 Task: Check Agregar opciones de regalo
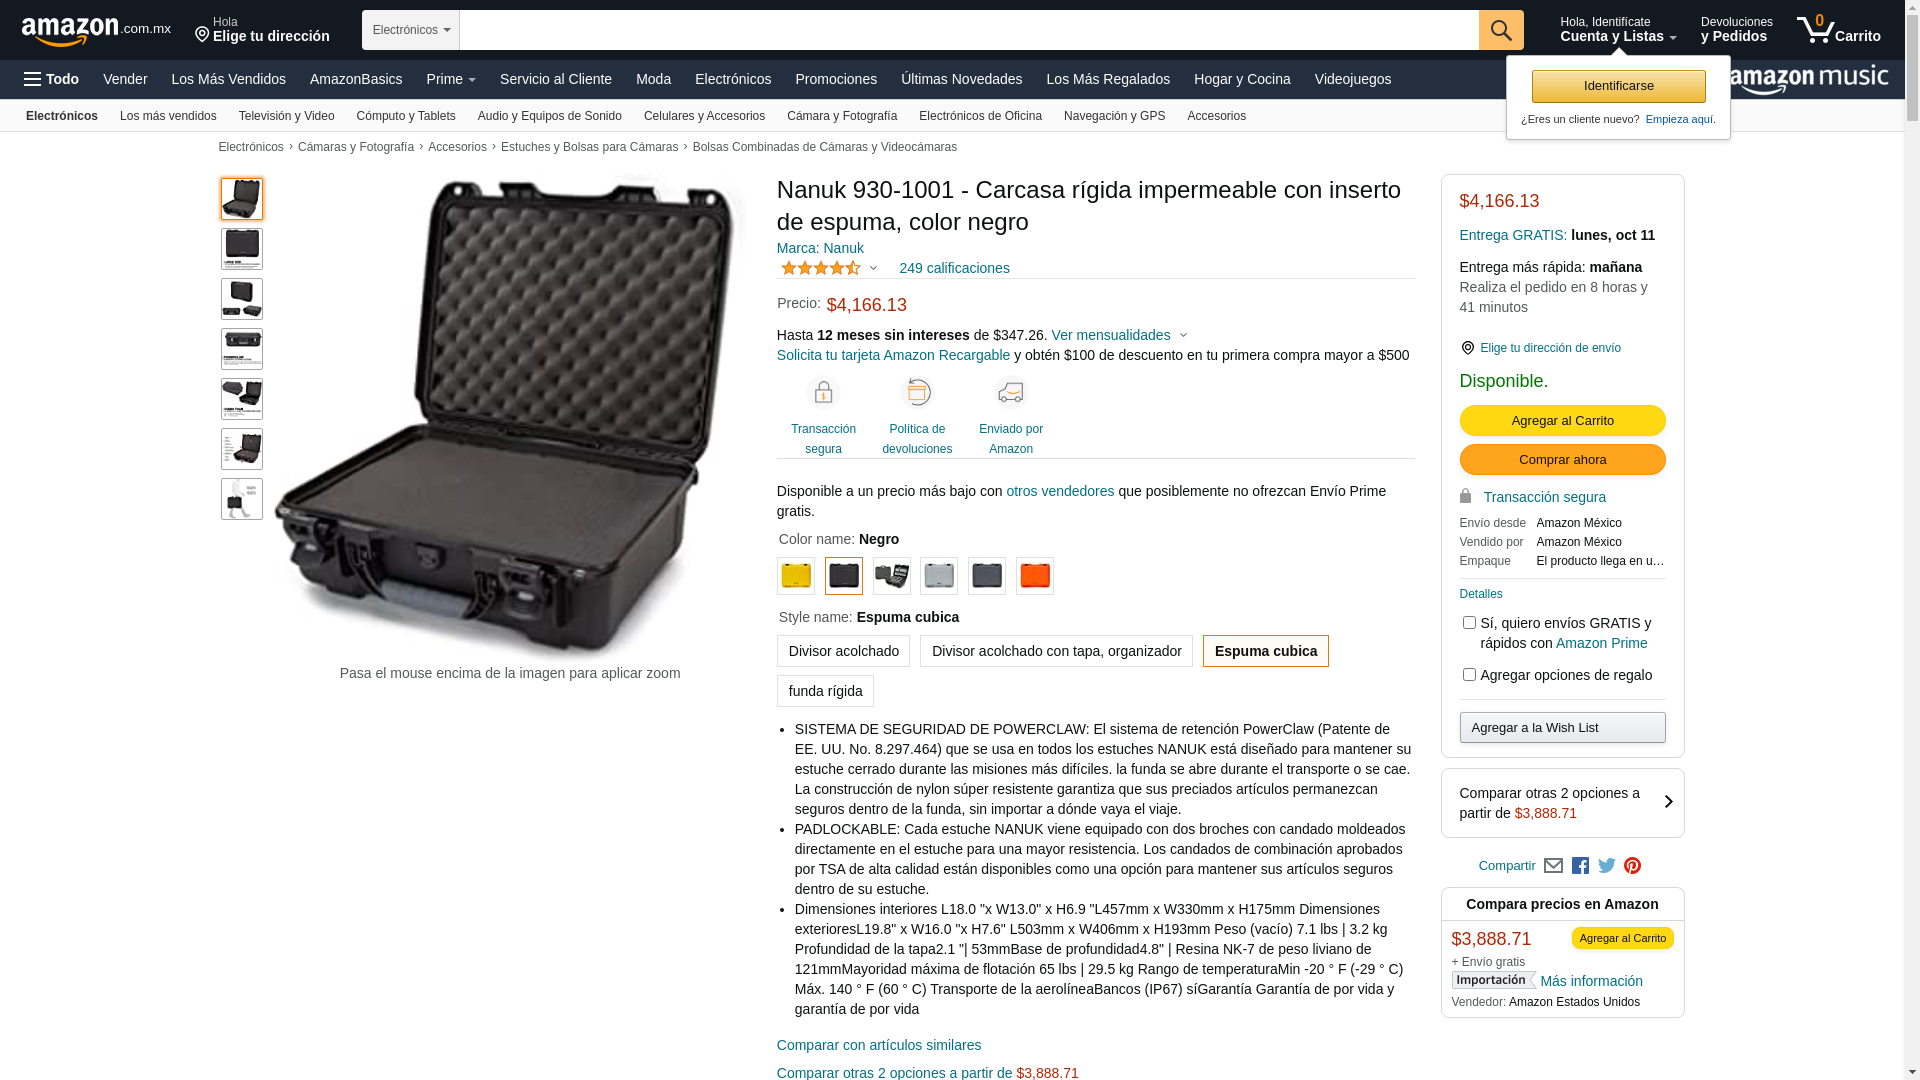[1469, 675]
